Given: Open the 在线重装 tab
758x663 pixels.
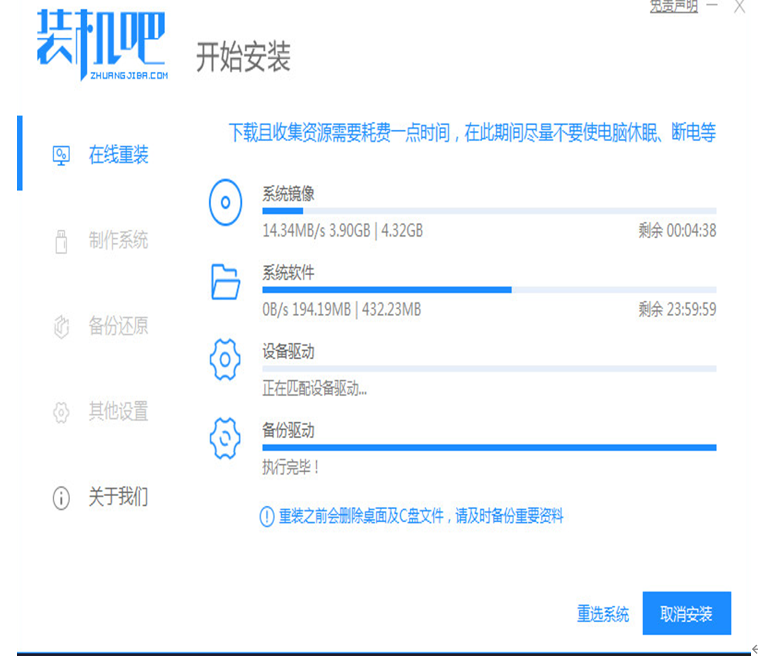Looking at the screenshot, I should tap(118, 155).
